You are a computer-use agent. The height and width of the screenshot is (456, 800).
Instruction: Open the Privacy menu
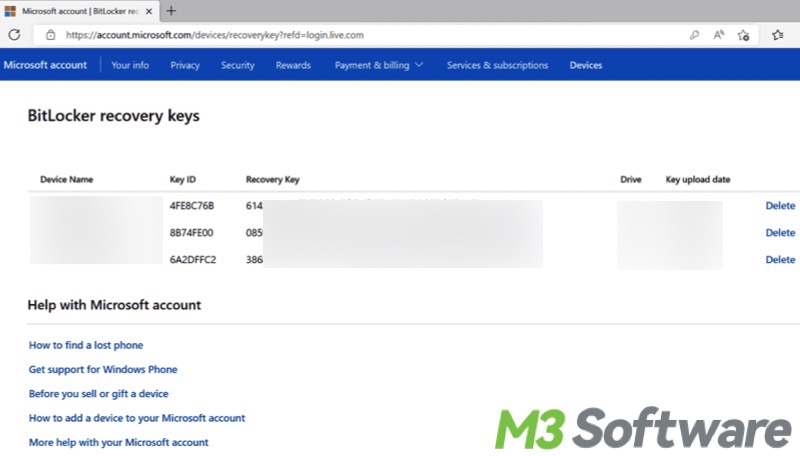185,65
